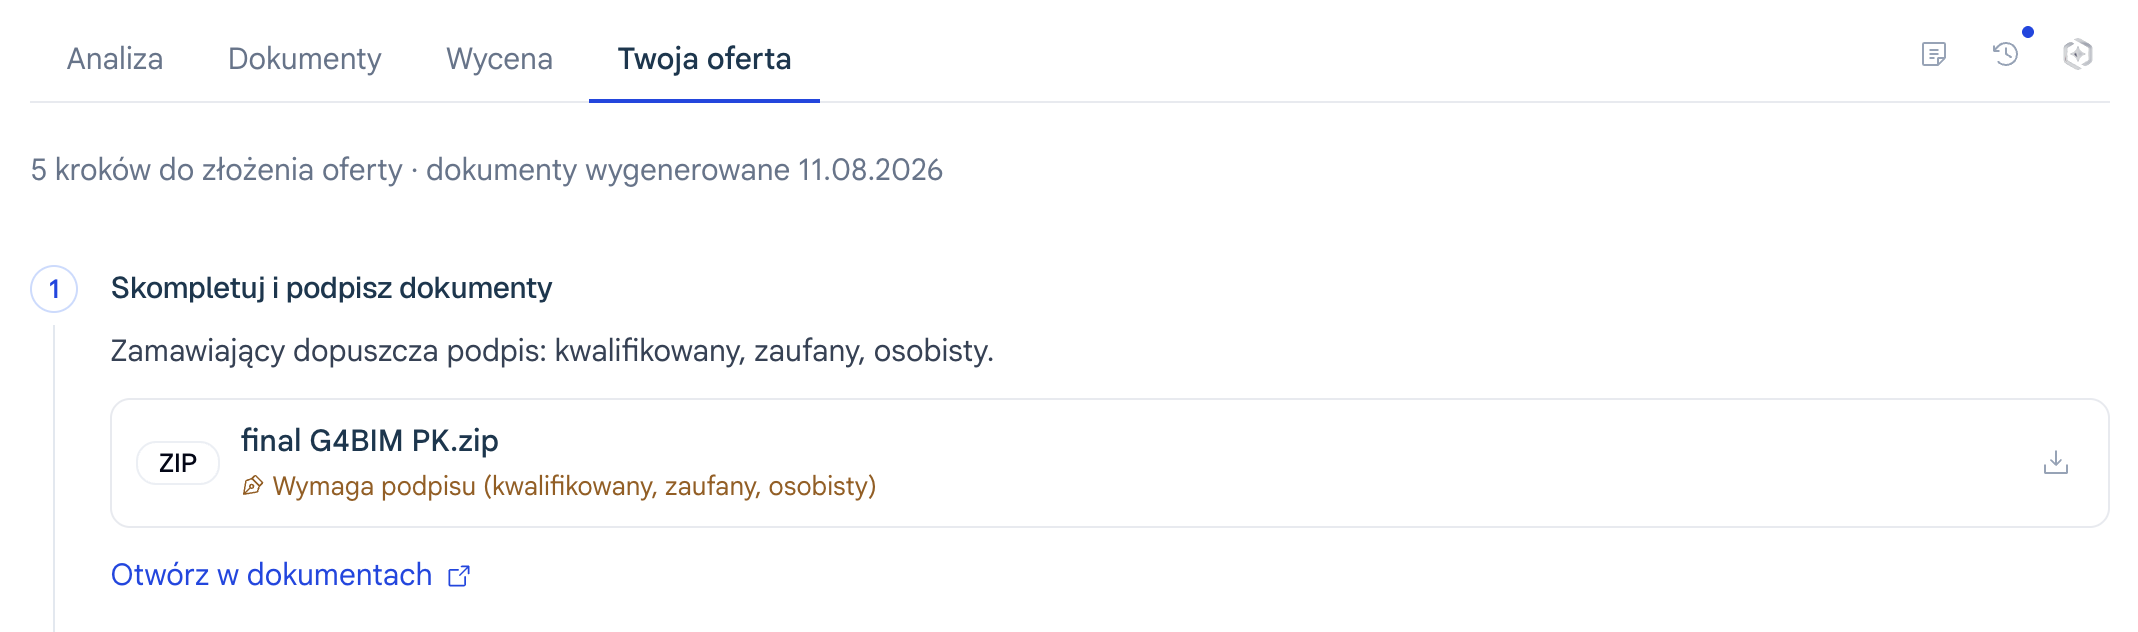The height and width of the screenshot is (632, 2138).
Task: Click the hexagon AI assistant icon
Action: pos(2078,54)
